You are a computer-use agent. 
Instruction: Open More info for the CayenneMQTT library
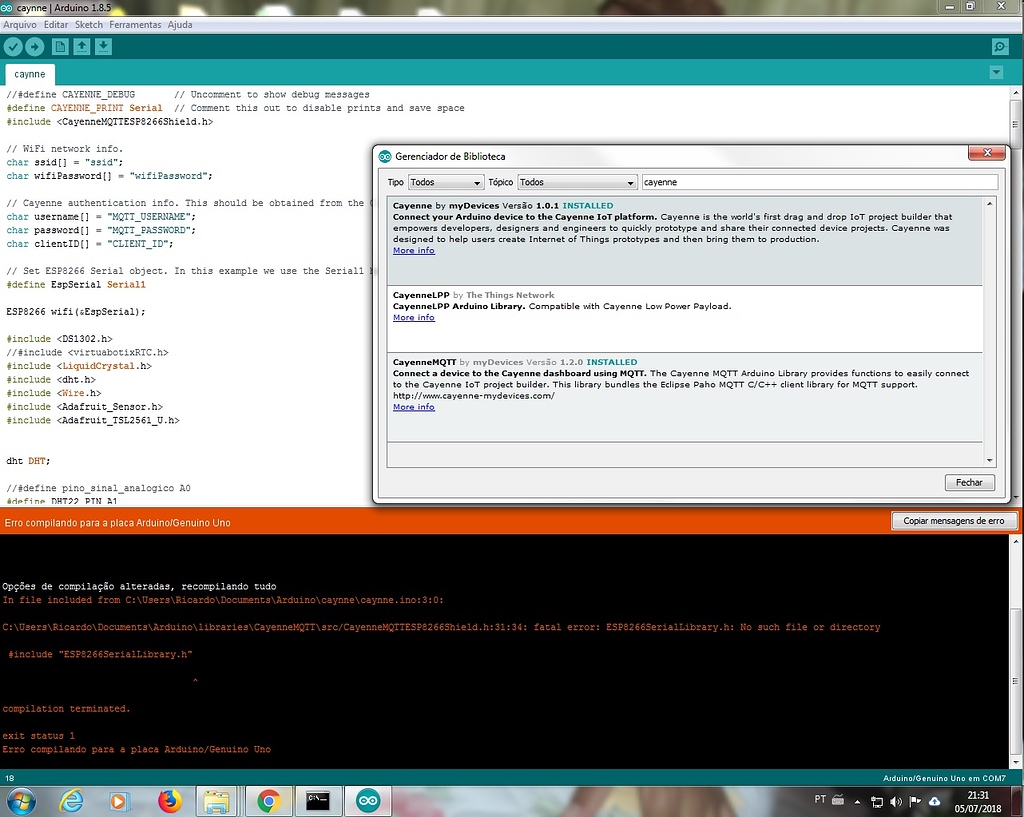[413, 407]
